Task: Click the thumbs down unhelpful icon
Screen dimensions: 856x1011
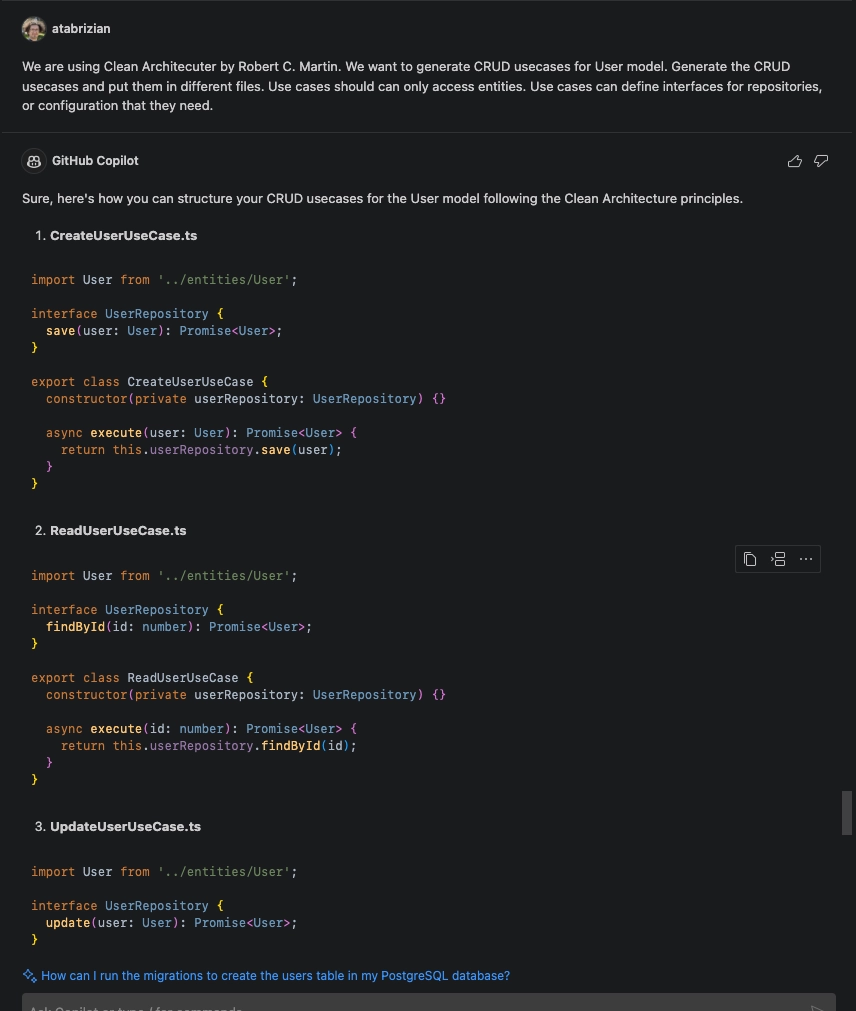Action: [x=821, y=161]
